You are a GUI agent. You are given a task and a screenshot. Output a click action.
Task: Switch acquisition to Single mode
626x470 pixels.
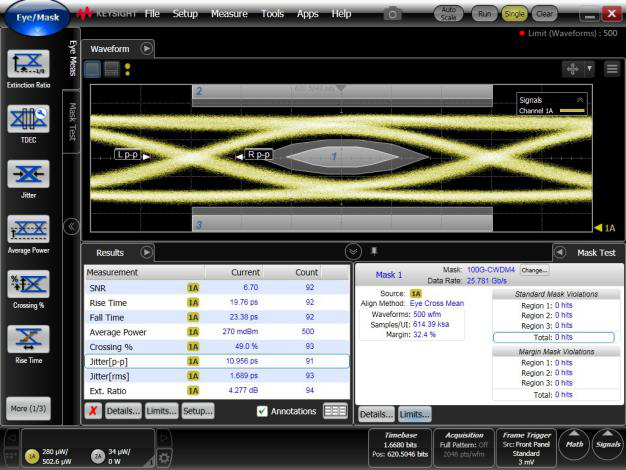[x=514, y=14]
